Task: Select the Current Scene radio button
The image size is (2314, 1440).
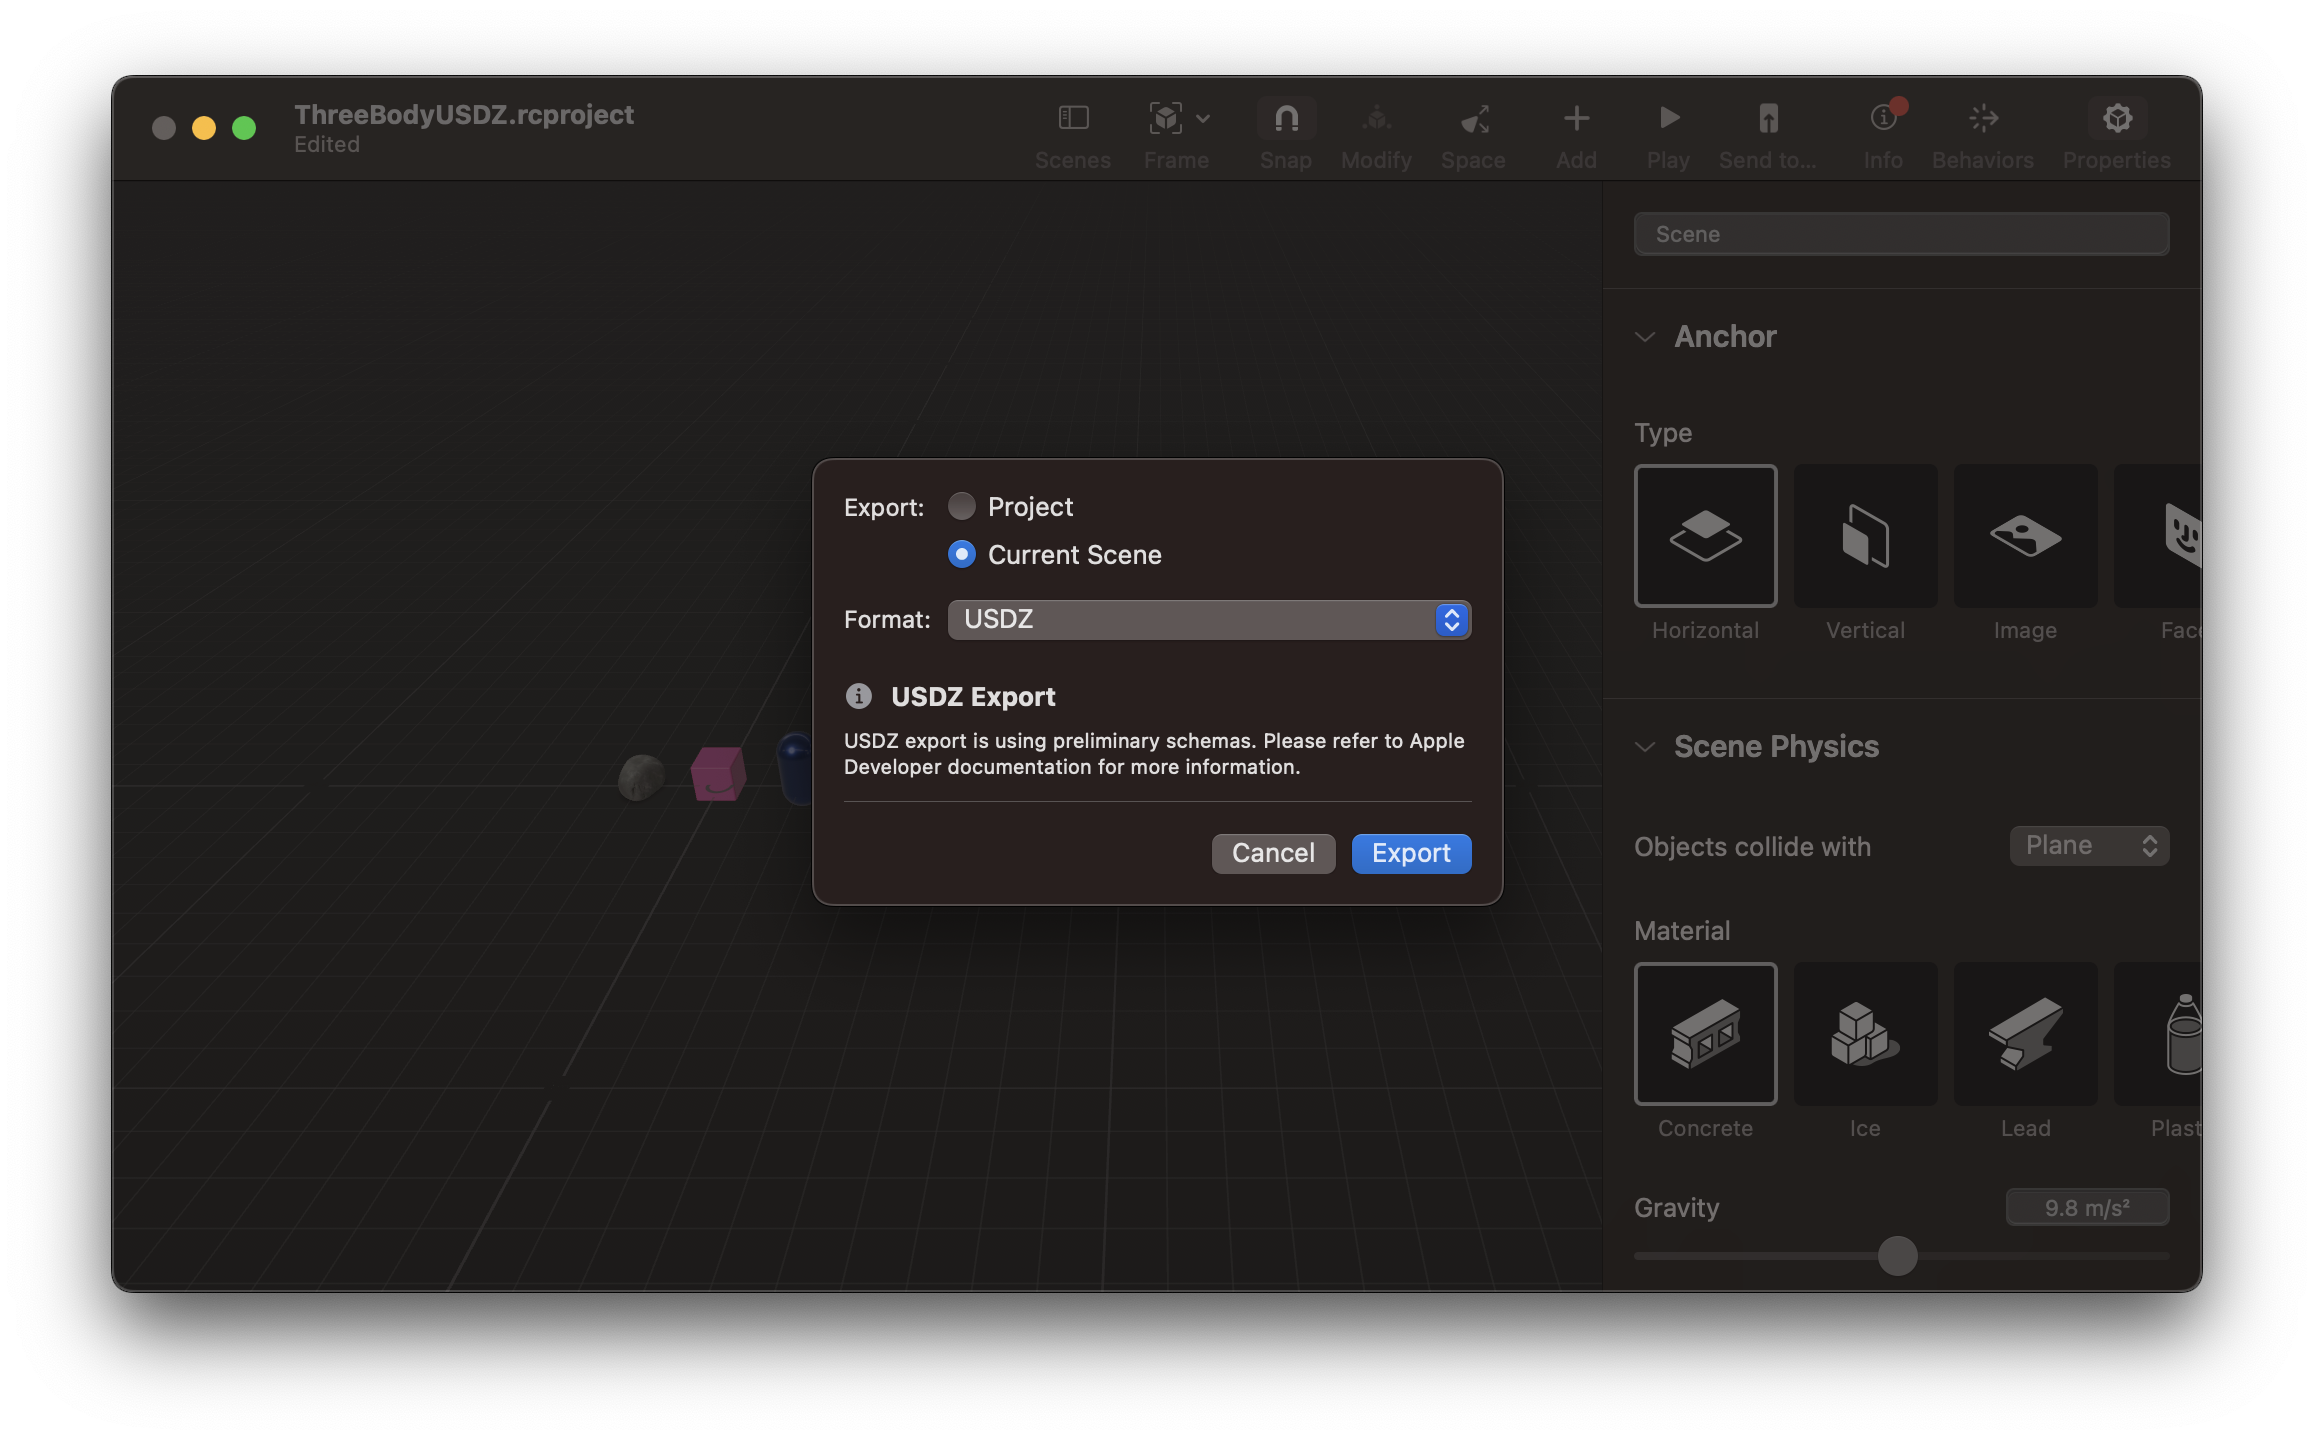Action: point(962,554)
